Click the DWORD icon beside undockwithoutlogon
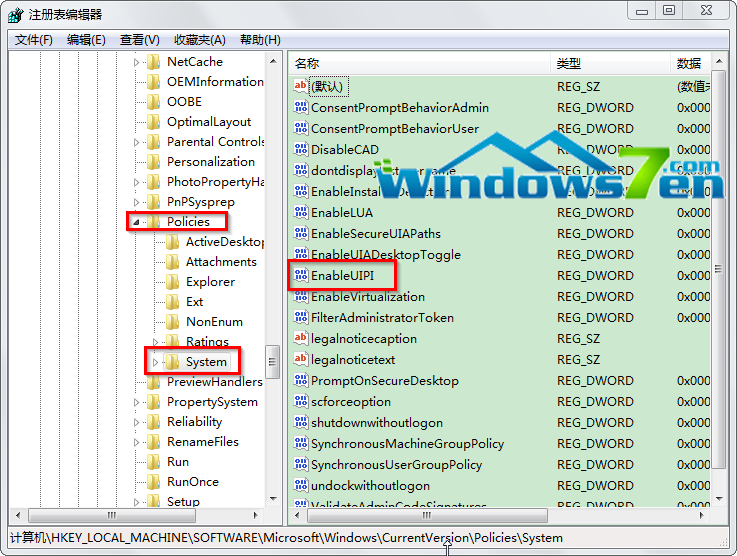The image size is (737, 556). pyautogui.click(x=301, y=485)
